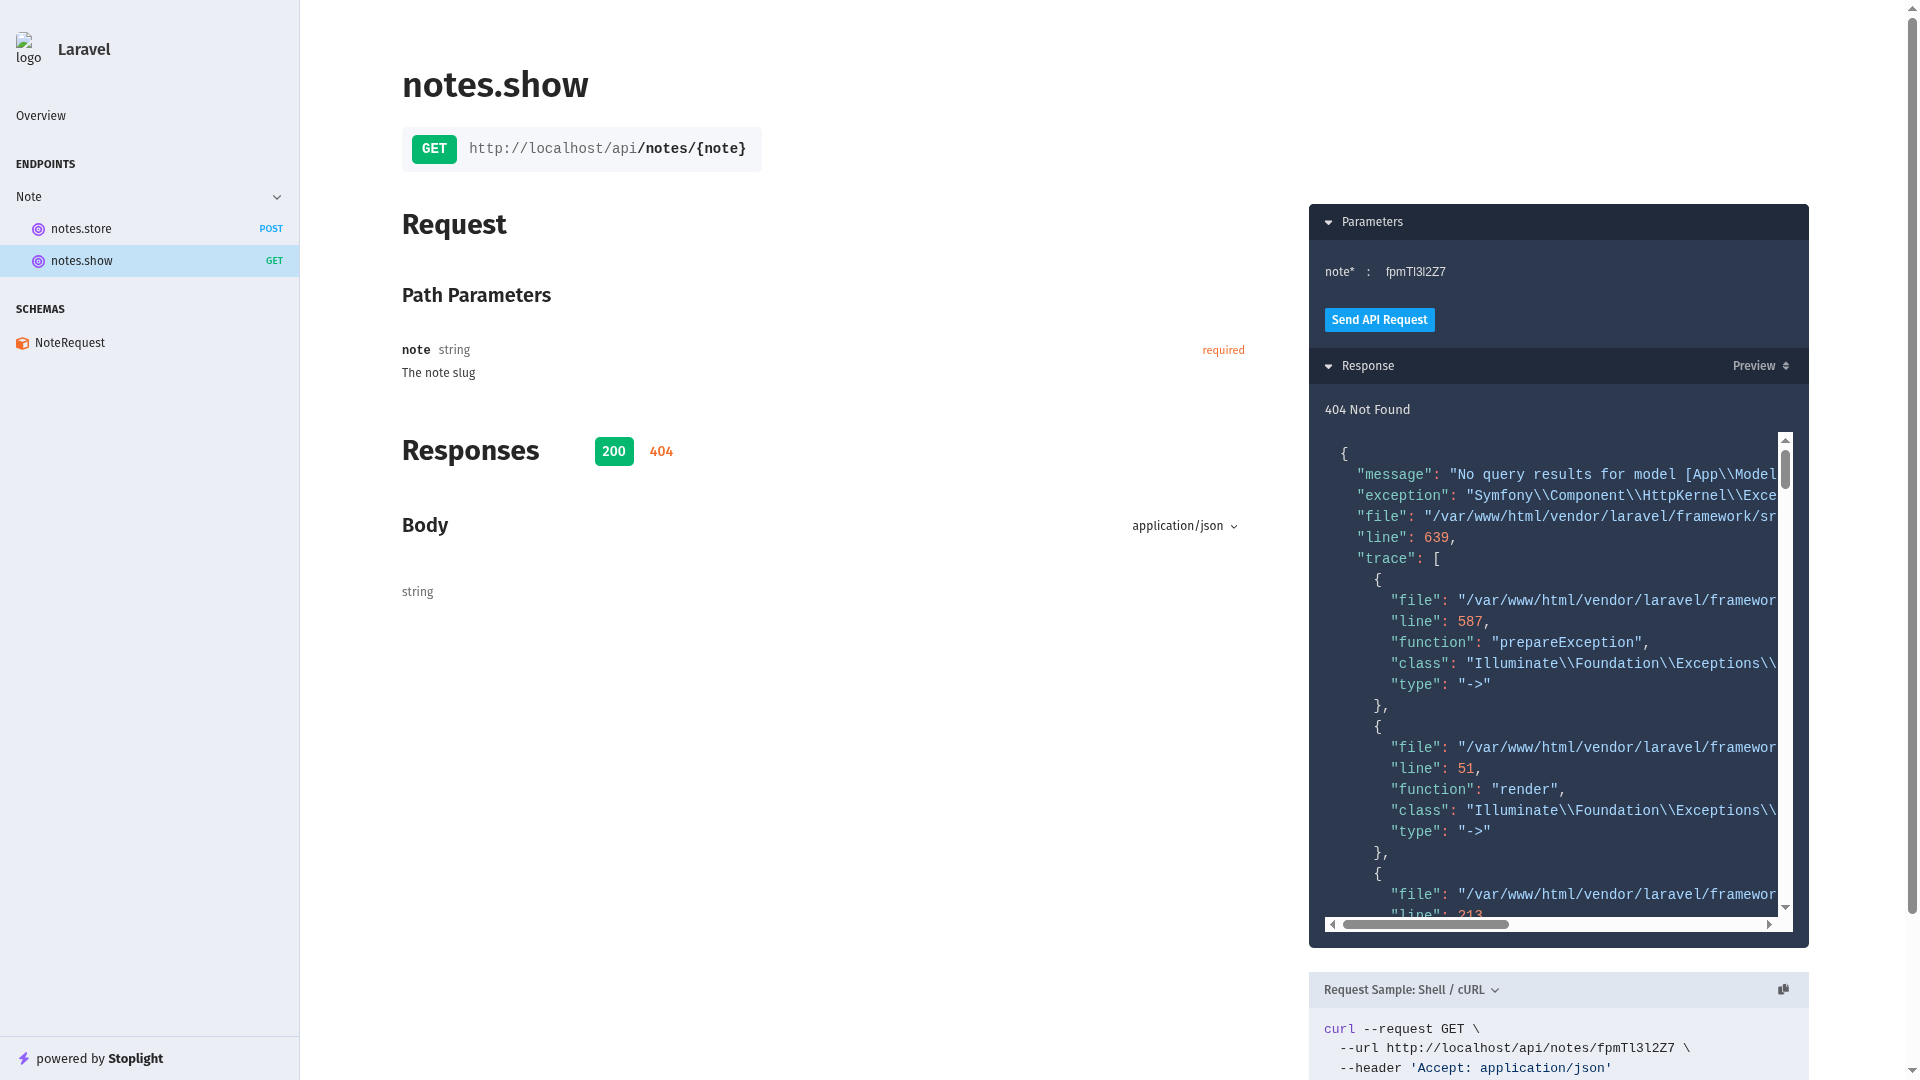Collapse the Parameters panel
The image size is (1920, 1080).
tap(1329, 222)
